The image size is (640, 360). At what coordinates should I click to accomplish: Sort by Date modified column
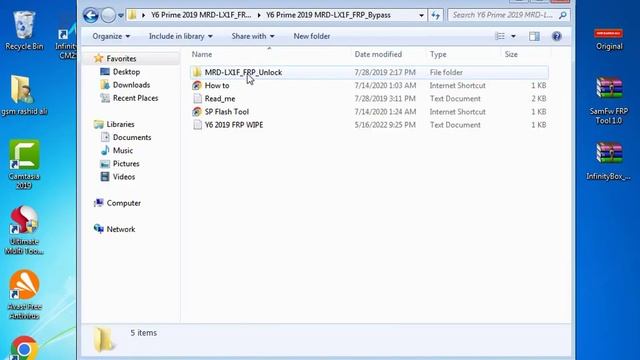[388, 54]
